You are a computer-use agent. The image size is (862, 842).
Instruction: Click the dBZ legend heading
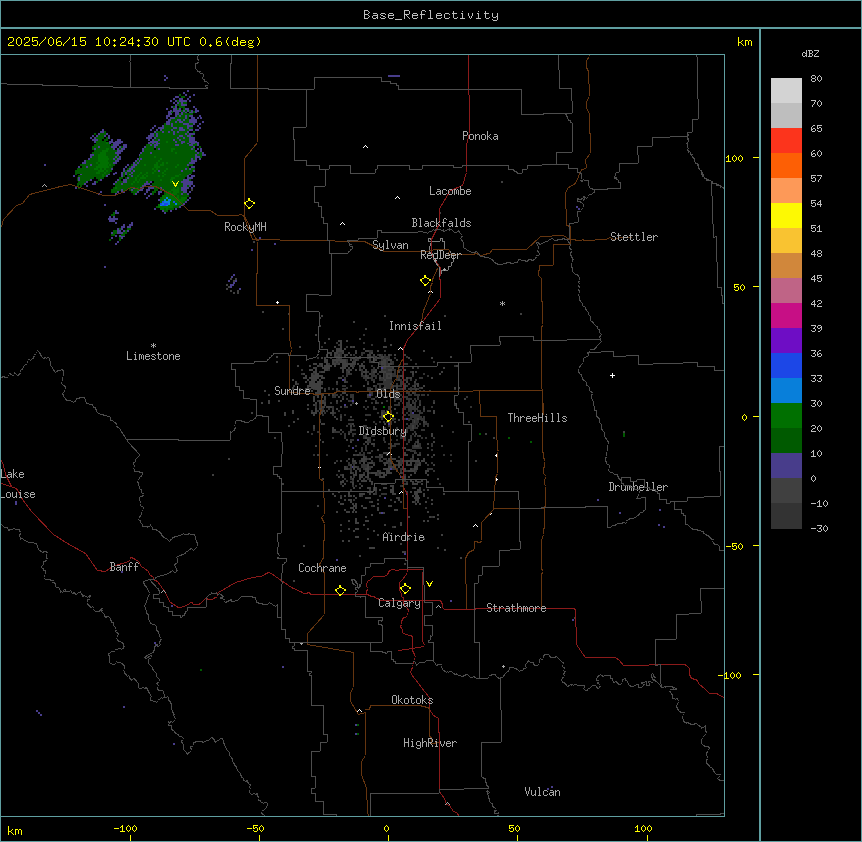pos(810,53)
